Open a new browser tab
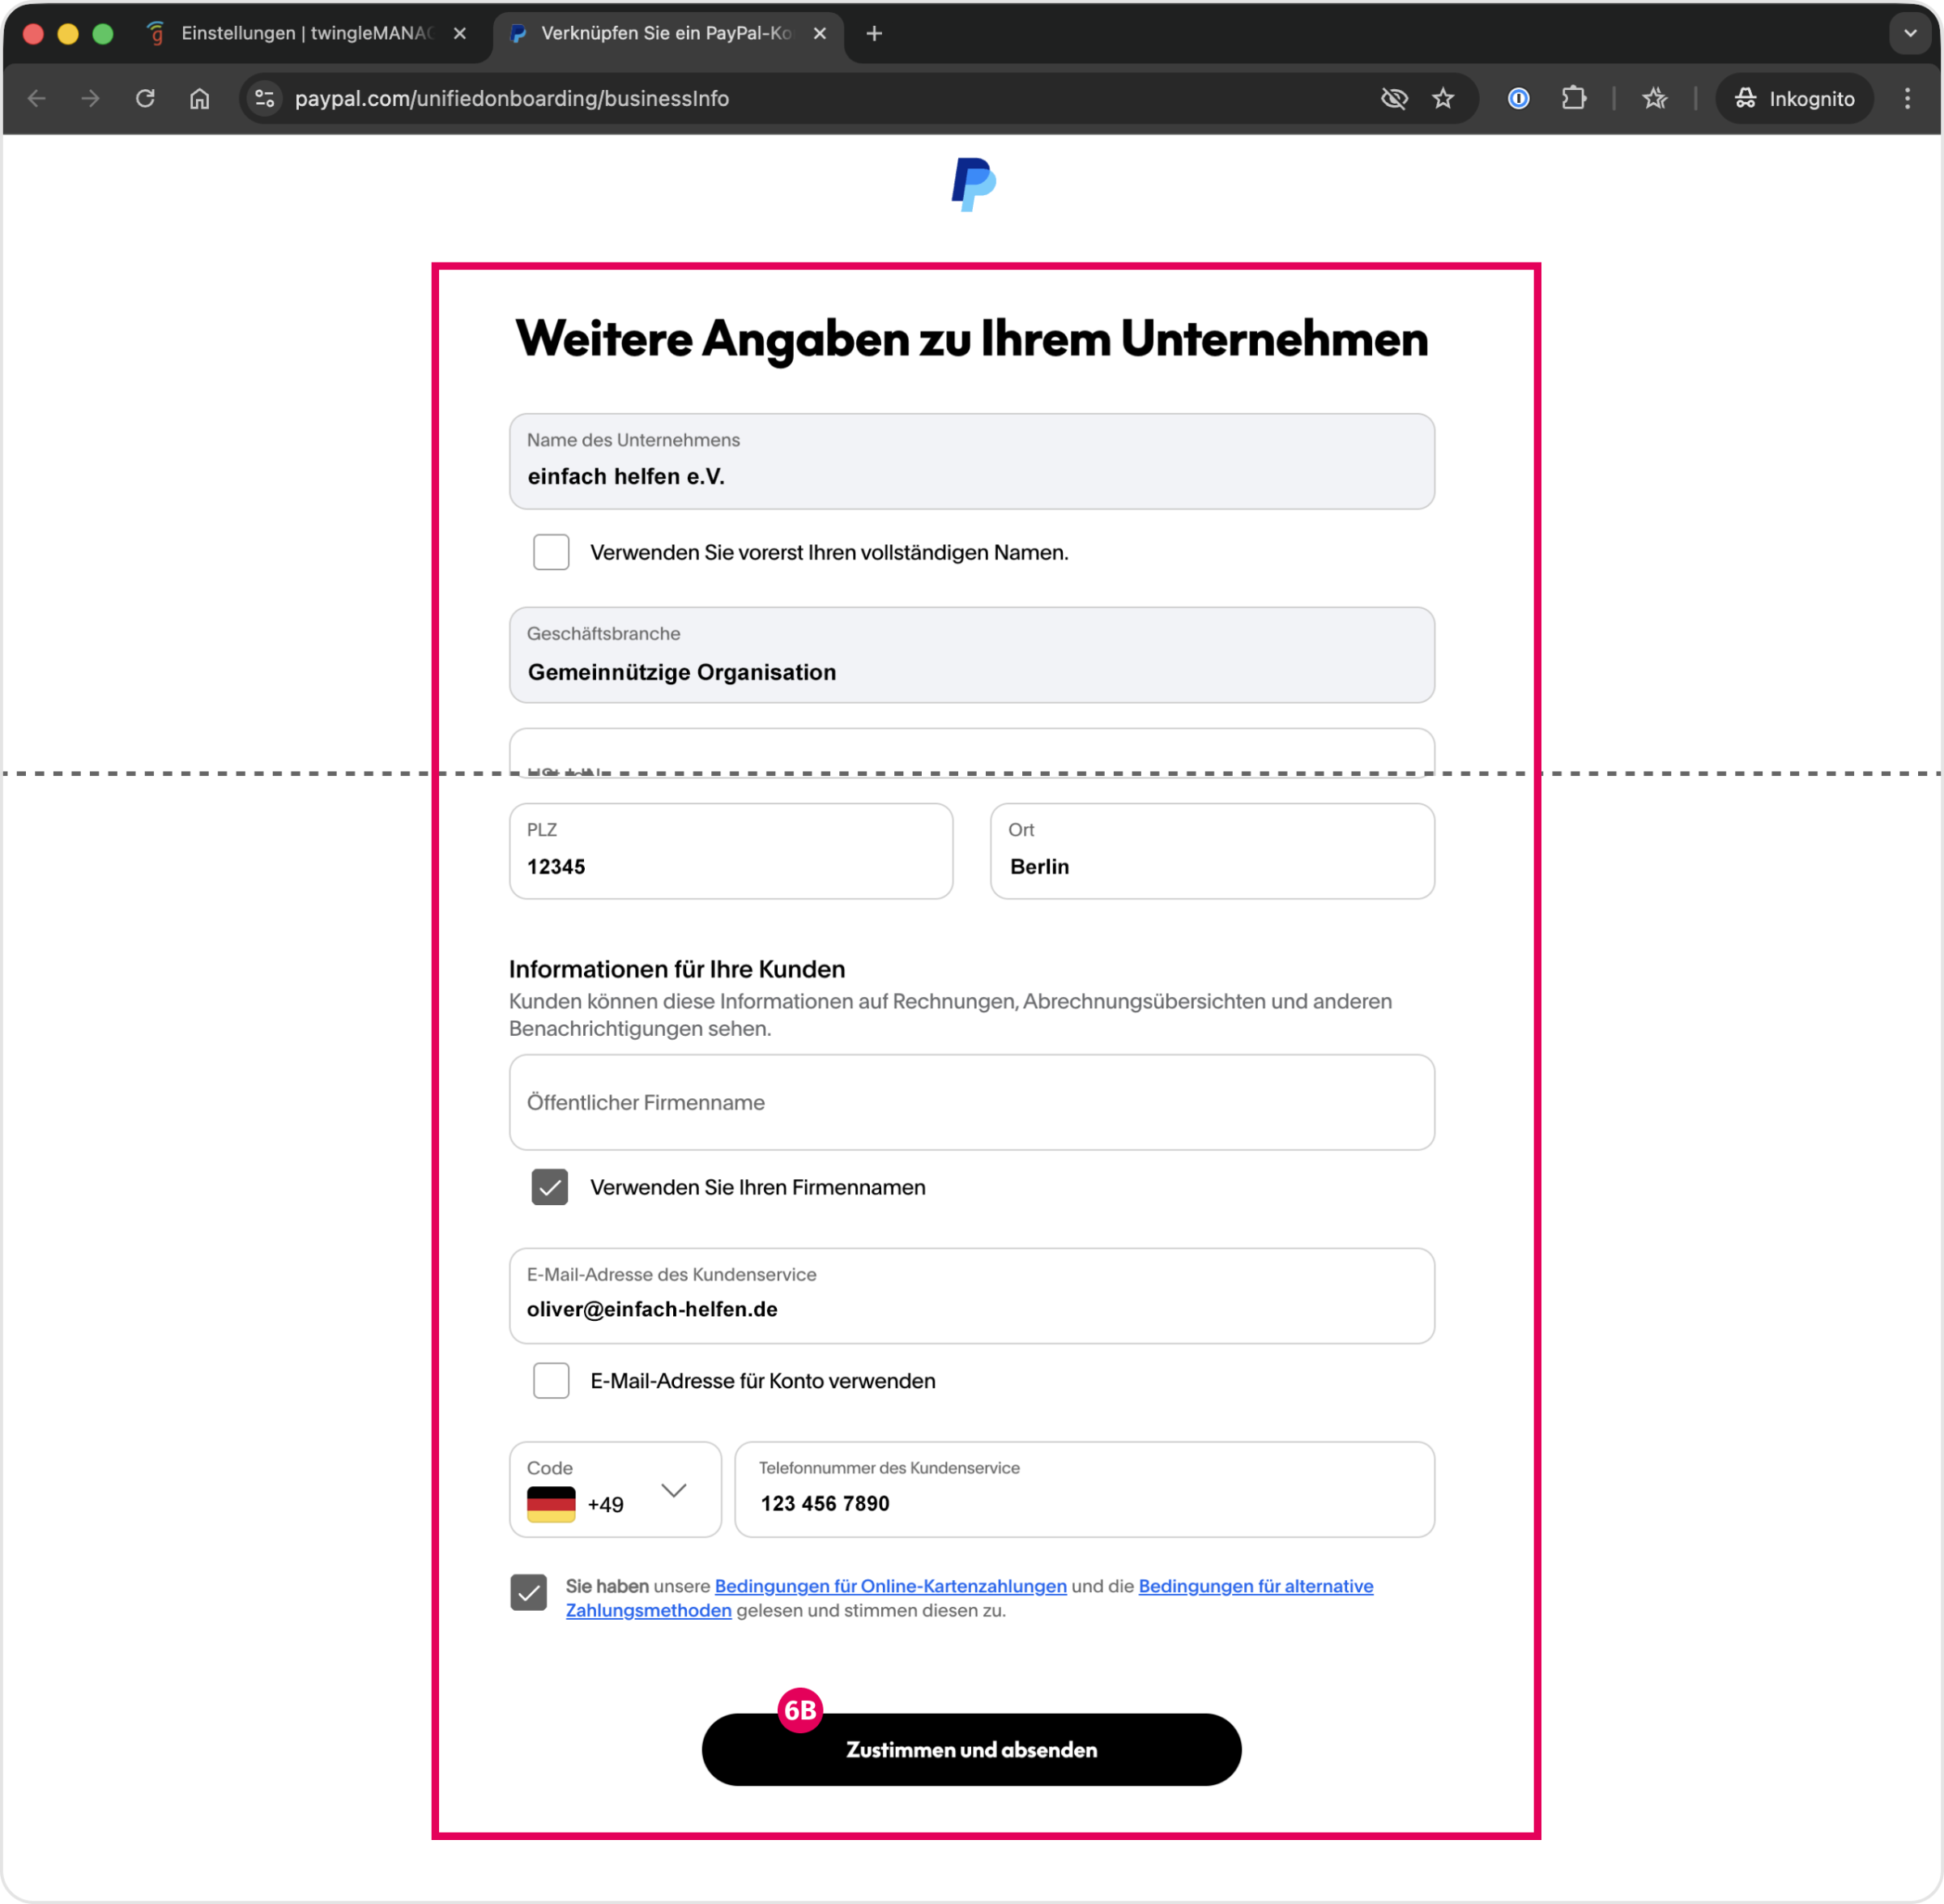Image resolution: width=1944 pixels, height=1904 pixels. point(874,33)
